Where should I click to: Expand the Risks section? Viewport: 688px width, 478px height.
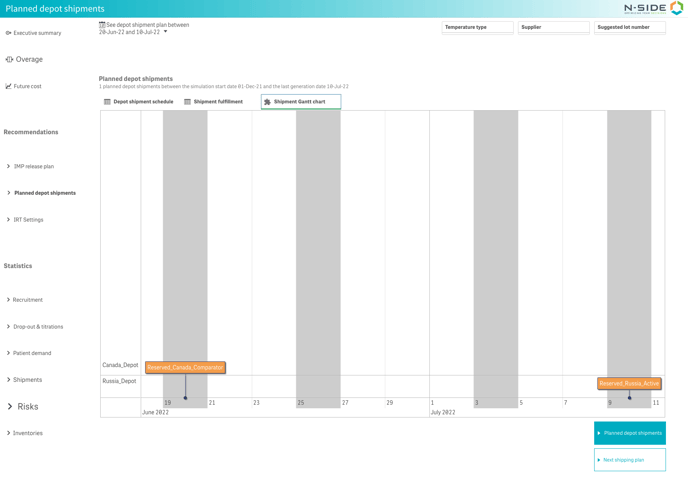click(27, 407)
